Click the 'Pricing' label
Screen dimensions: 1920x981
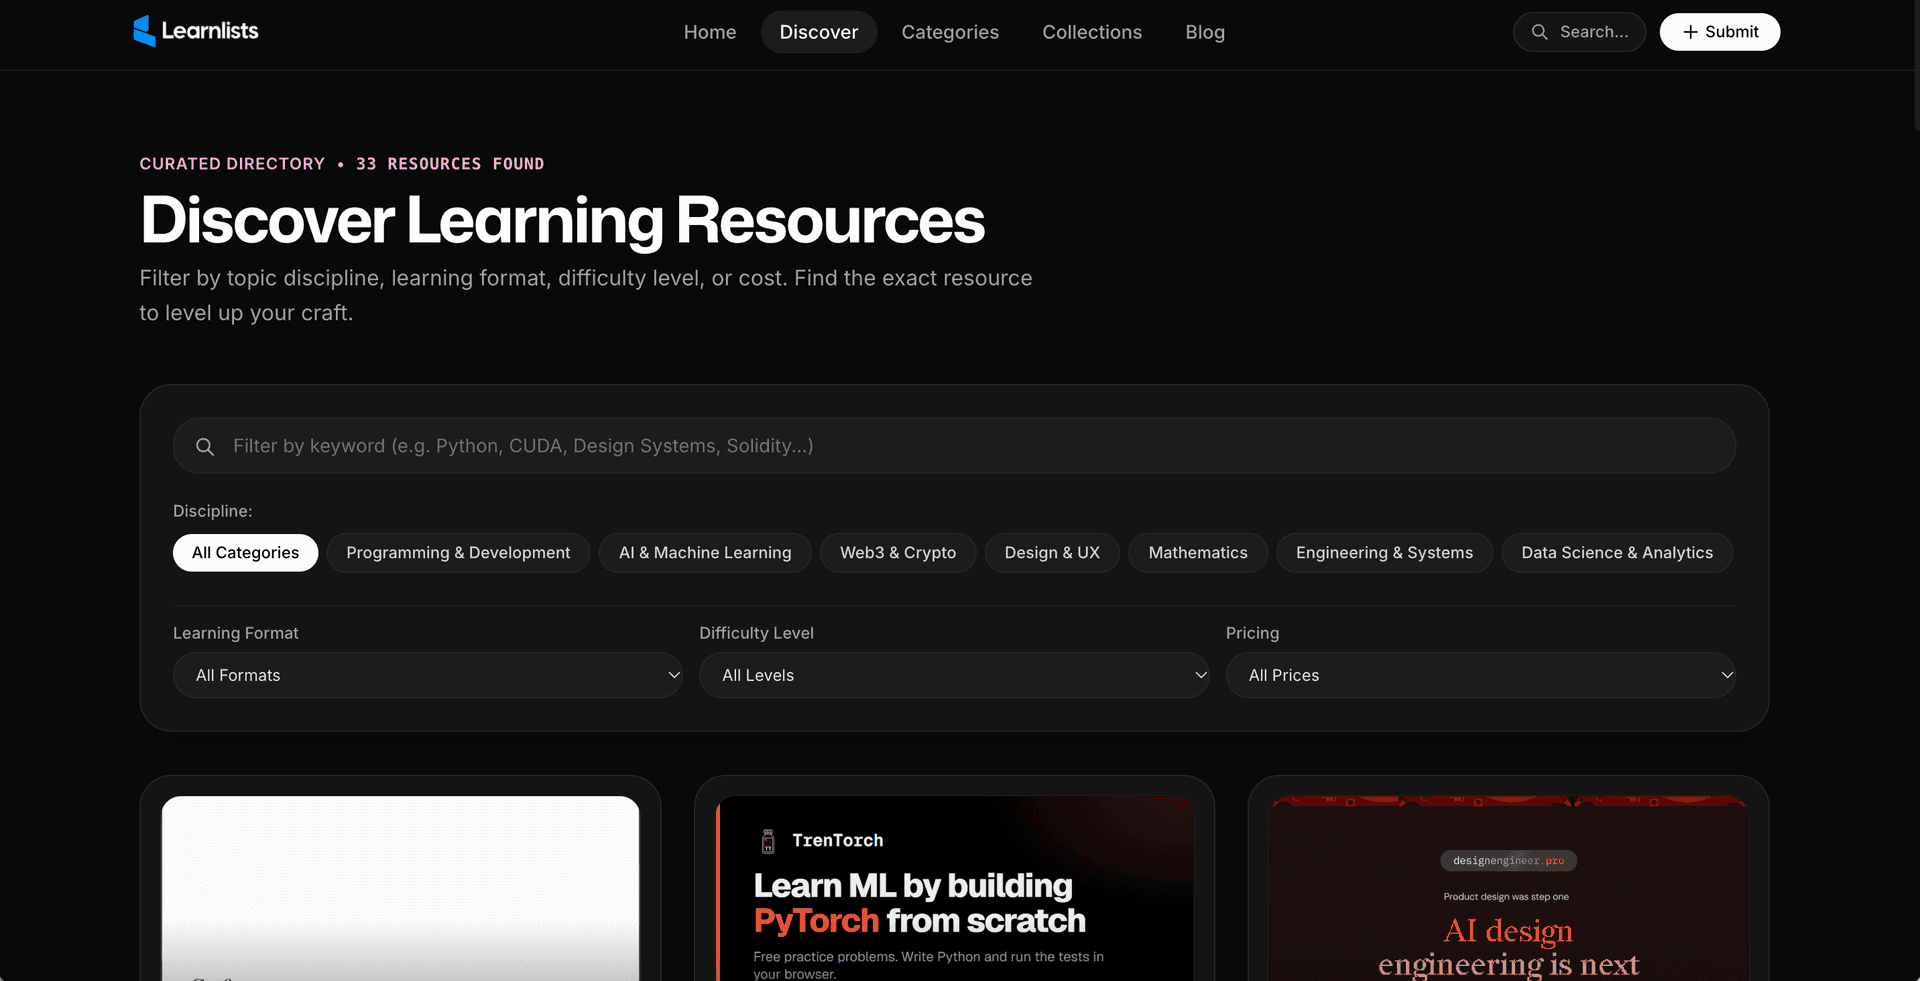tap(1252, 633)
